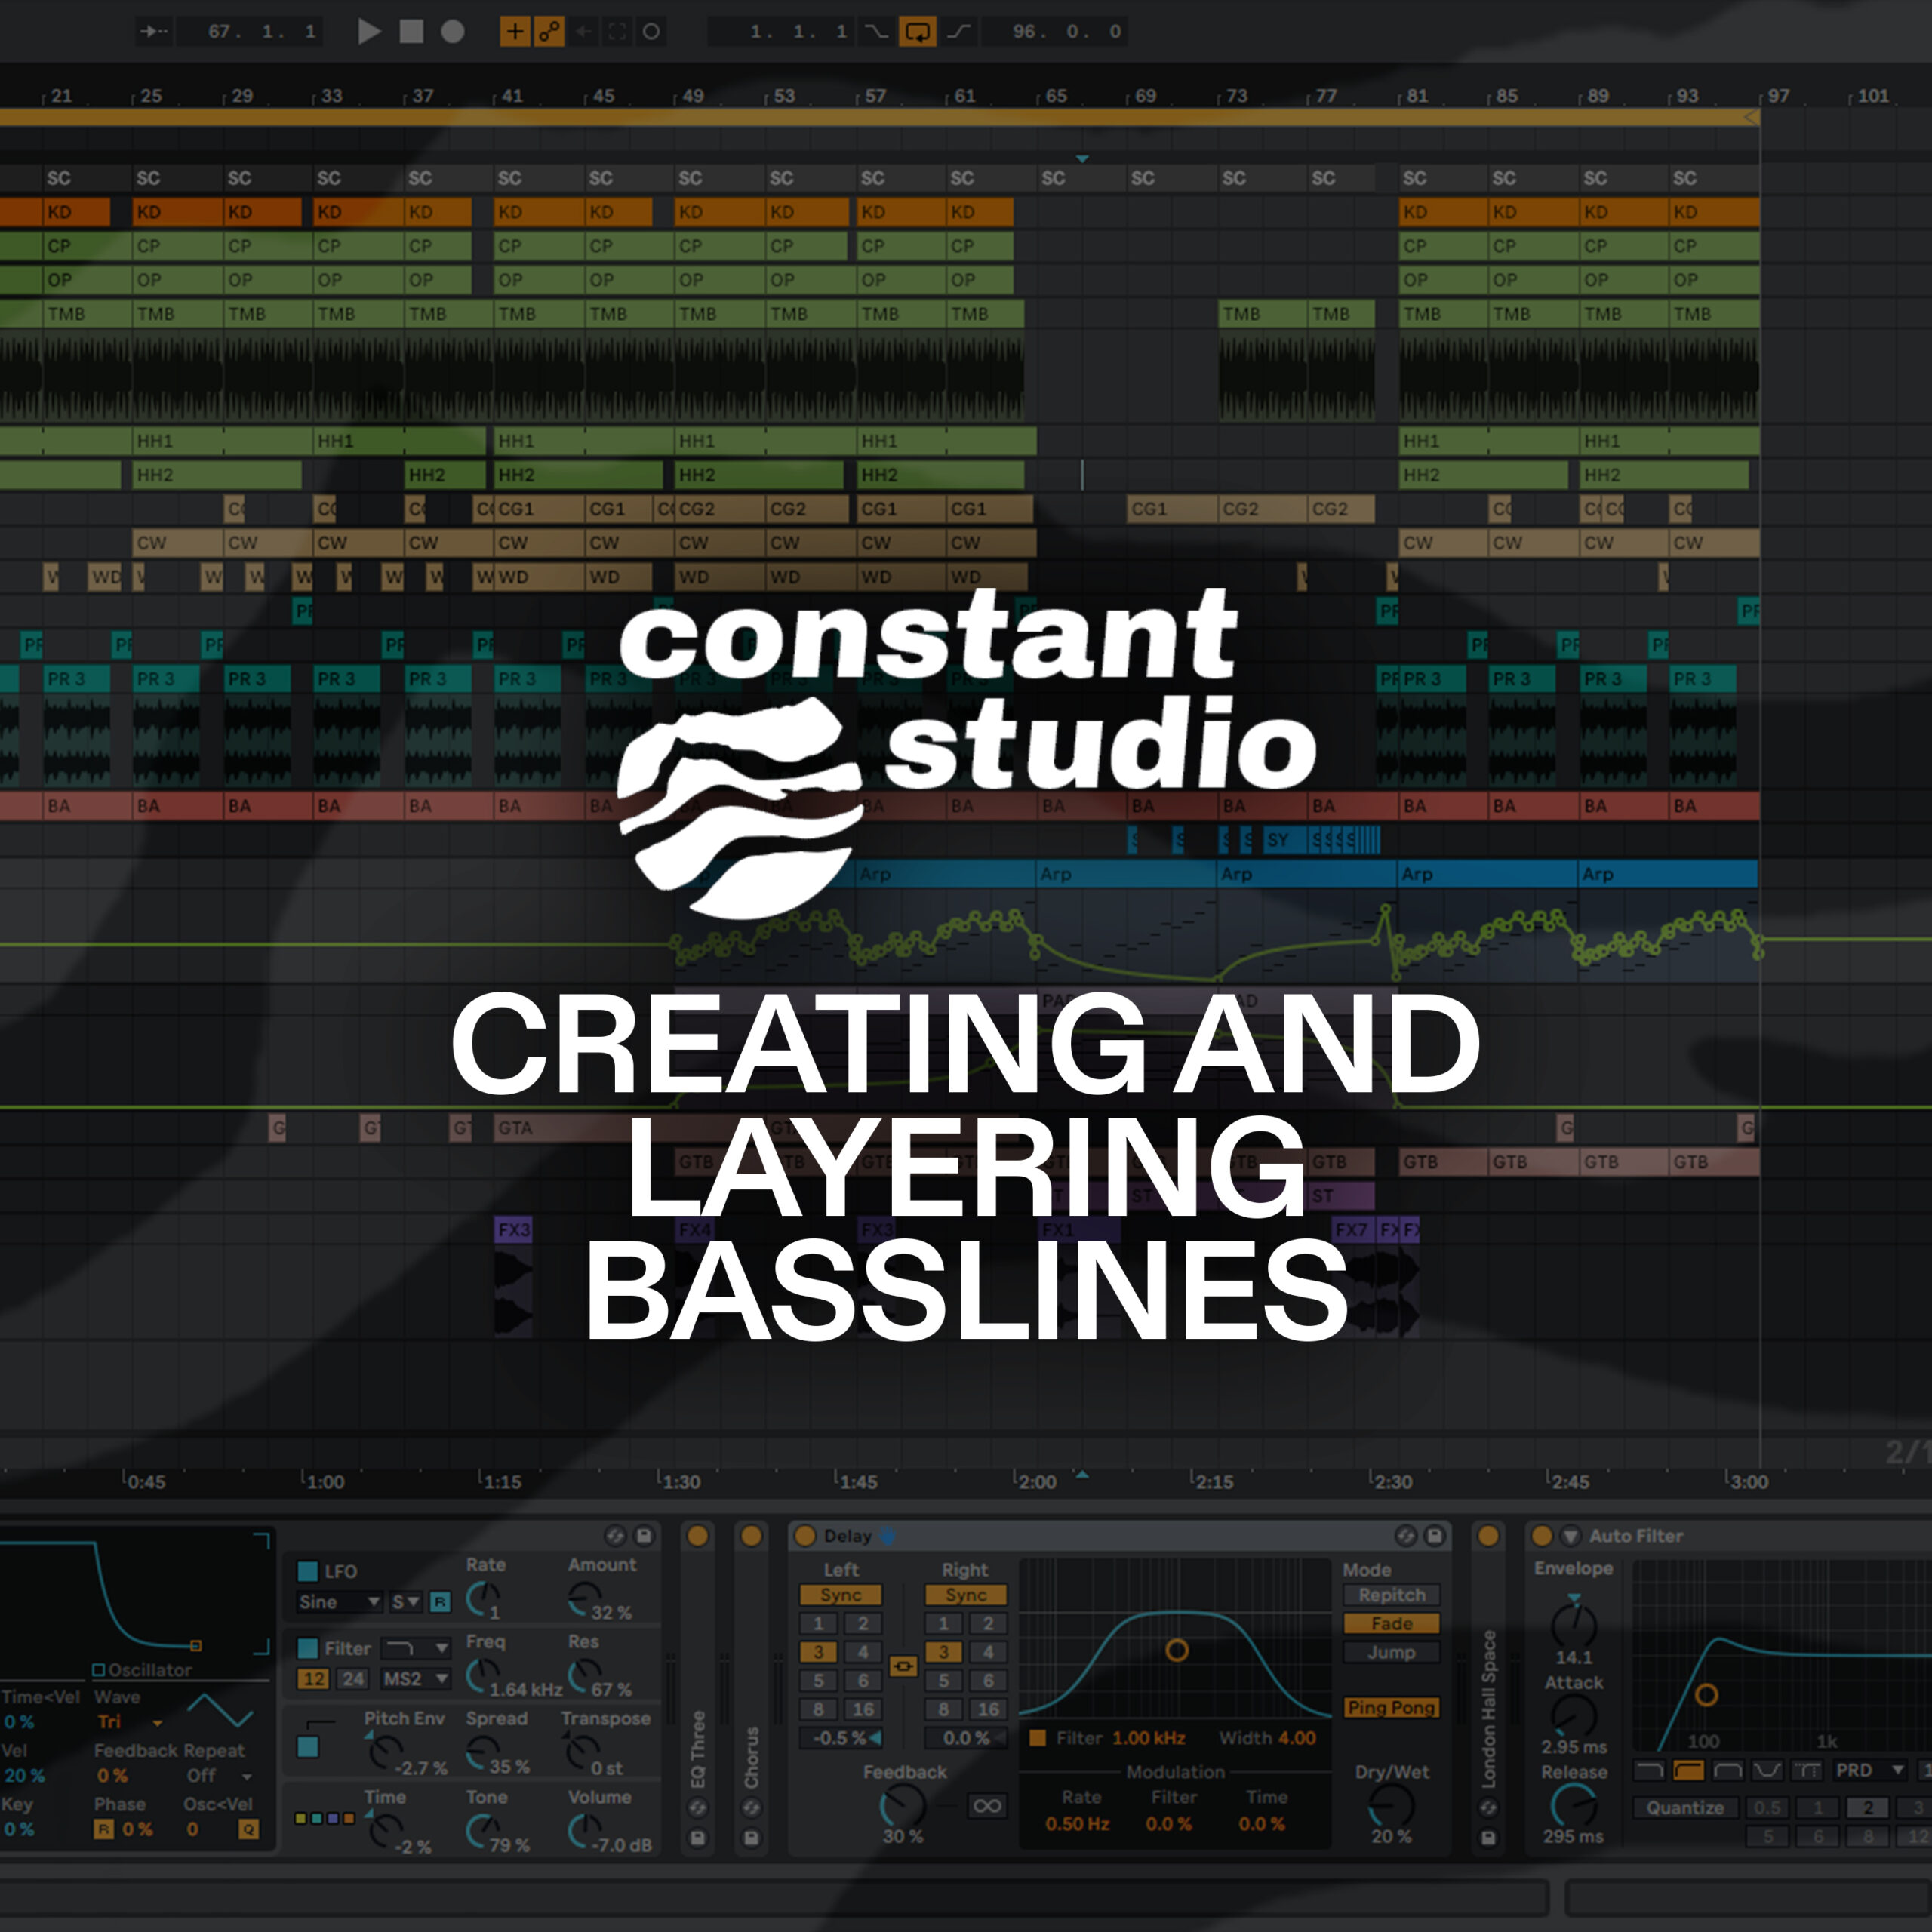Select the Auto Filter lowpass shape icon
The height and width of the screenshot is (1932, 1932).
click(x=1649, y=1771)
